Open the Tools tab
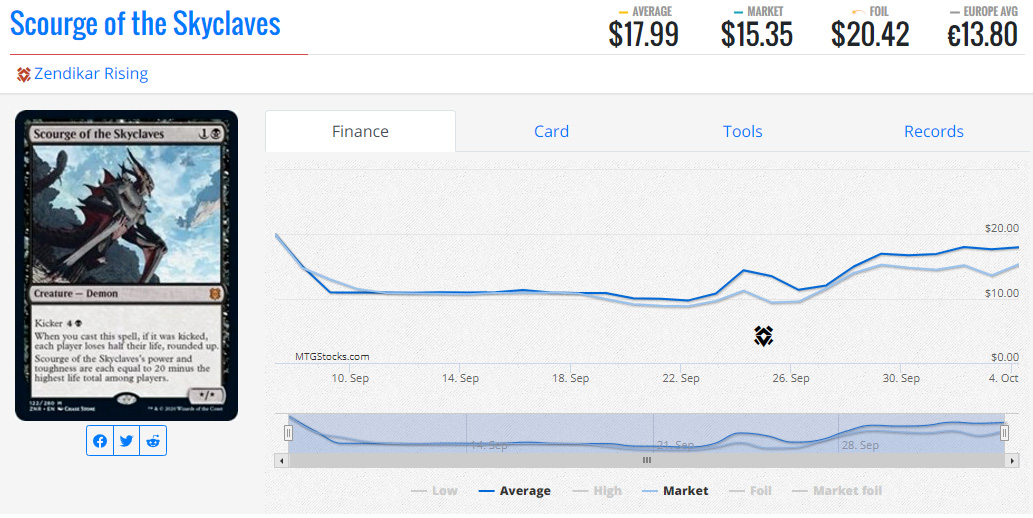Screen dimensions: 1033x518 tap(742, 131)
